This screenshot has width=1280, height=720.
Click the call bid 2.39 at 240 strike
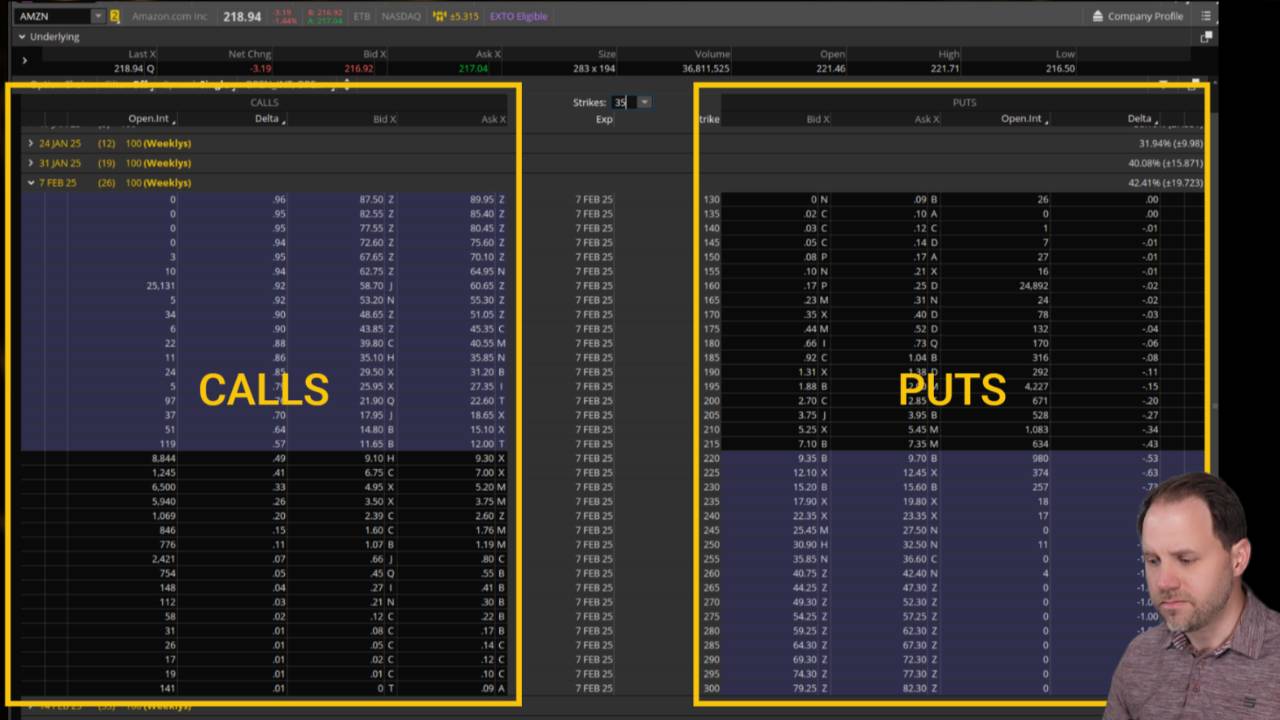pos(374,516)
